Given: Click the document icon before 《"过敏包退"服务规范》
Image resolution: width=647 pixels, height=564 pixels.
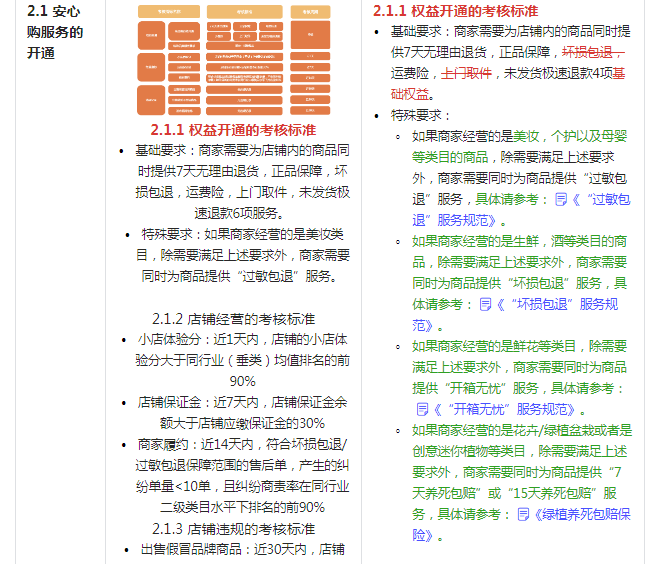Looking at the screenshot, I should pos(562,200).
